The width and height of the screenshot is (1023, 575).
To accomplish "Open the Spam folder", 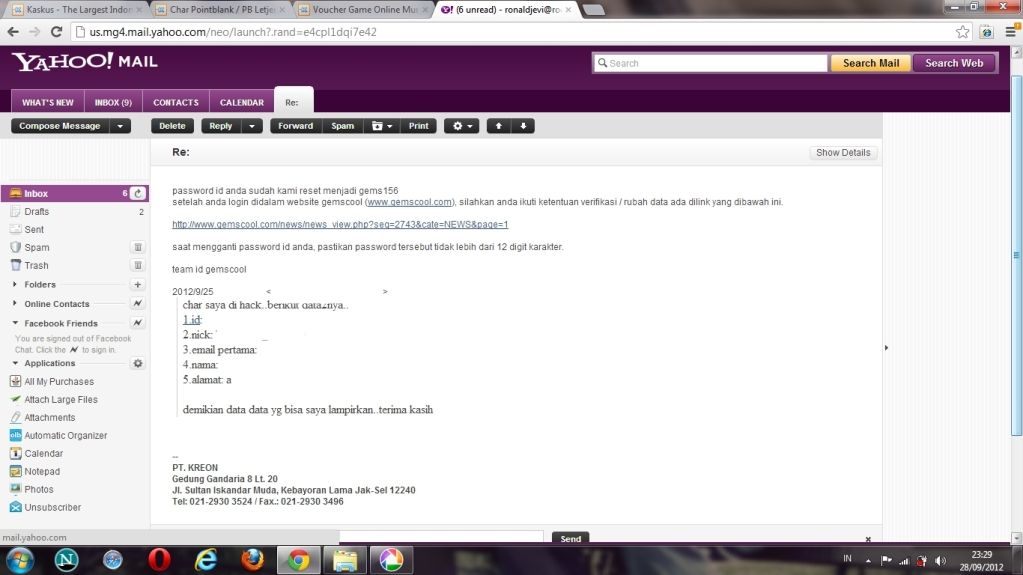I will tap(37, 247).
